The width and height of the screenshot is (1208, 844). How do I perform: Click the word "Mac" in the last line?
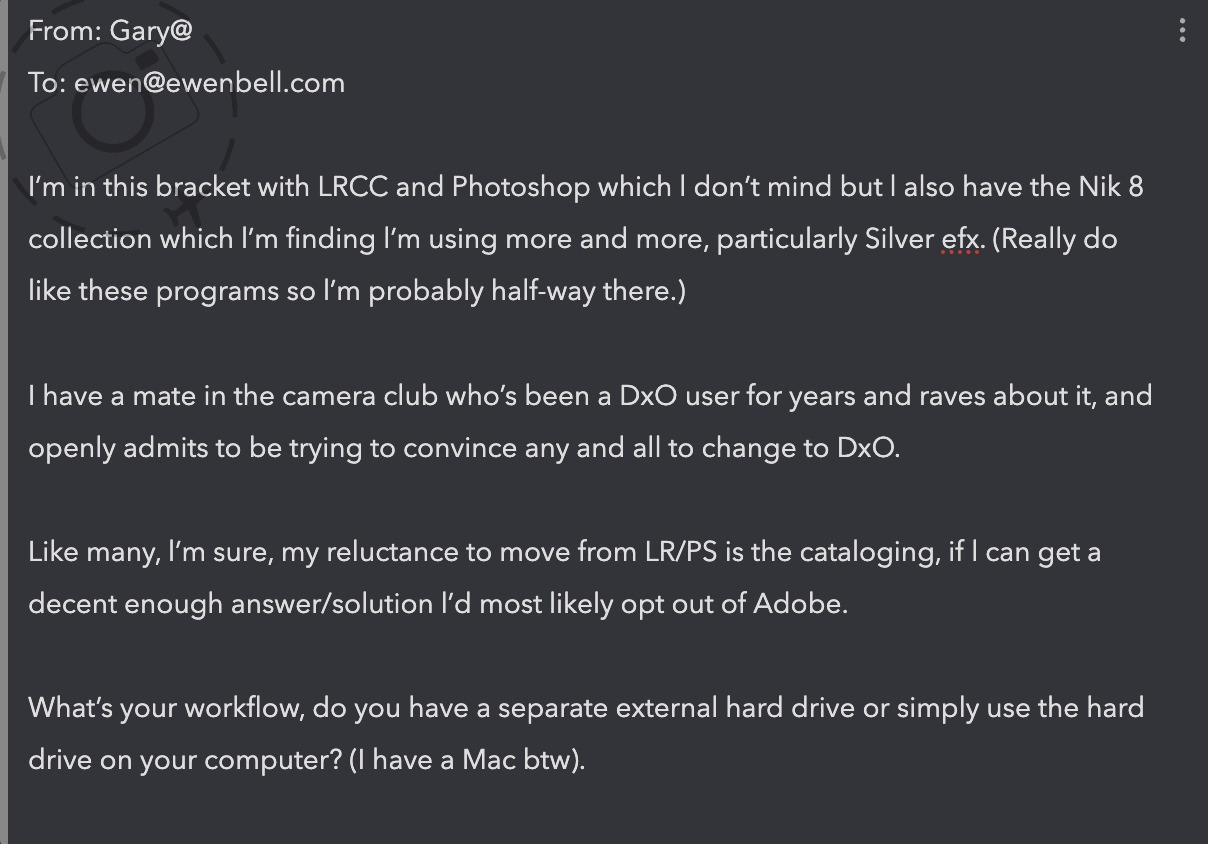pyautogui.click(x=487, y=760)
